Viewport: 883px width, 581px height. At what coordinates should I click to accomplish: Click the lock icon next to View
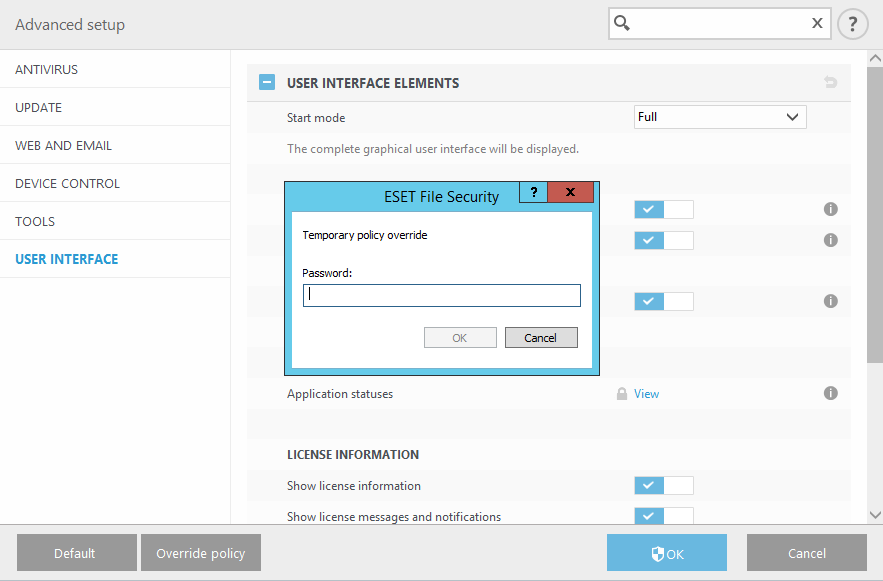coord(621,394)
